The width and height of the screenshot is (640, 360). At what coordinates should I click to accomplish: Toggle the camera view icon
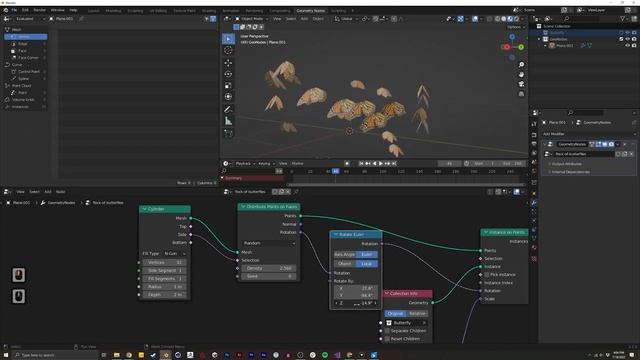[521, 84]
